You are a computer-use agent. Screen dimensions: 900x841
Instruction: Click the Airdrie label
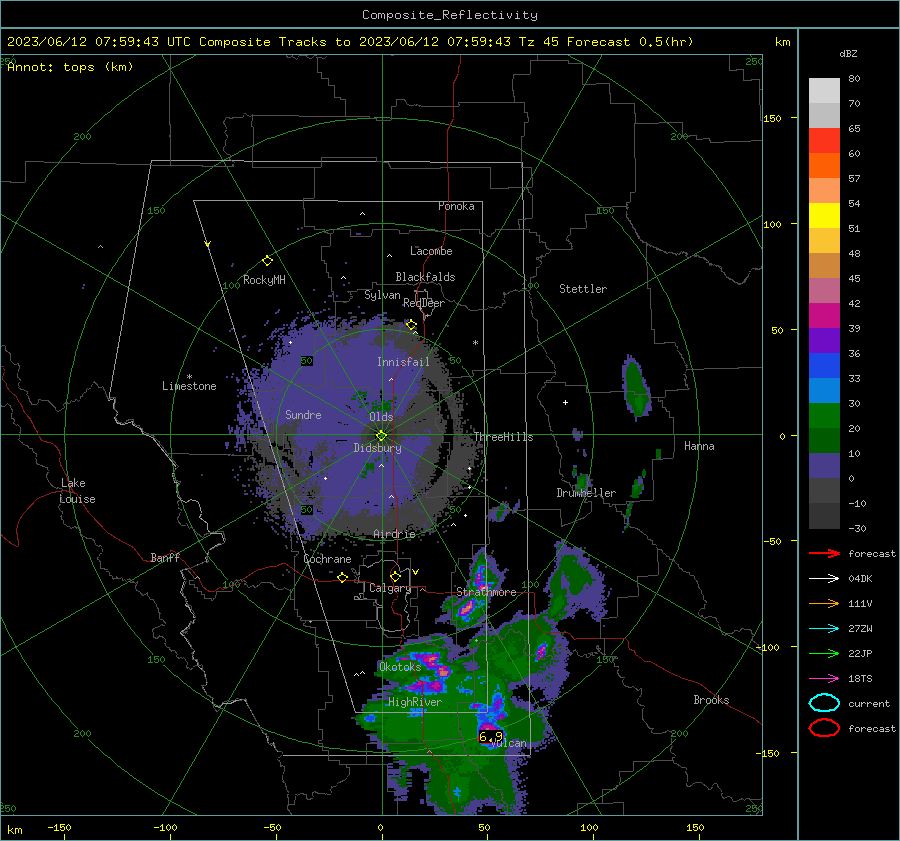394,534
